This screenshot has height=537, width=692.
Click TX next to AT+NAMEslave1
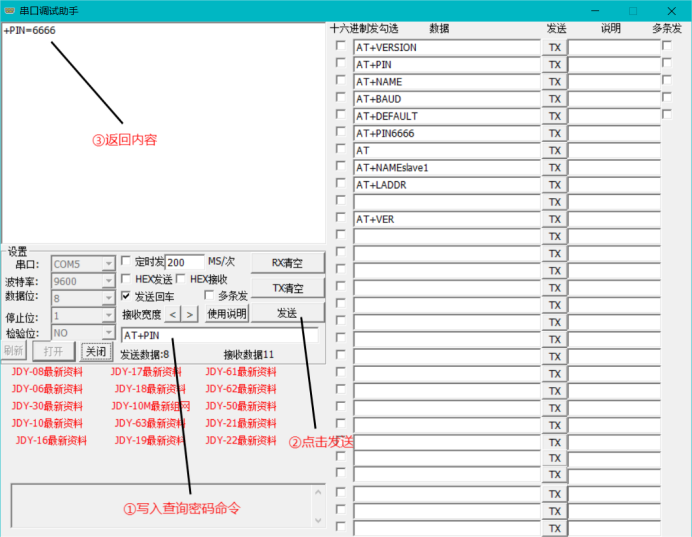pyautogui.click(x=554, y=168)
